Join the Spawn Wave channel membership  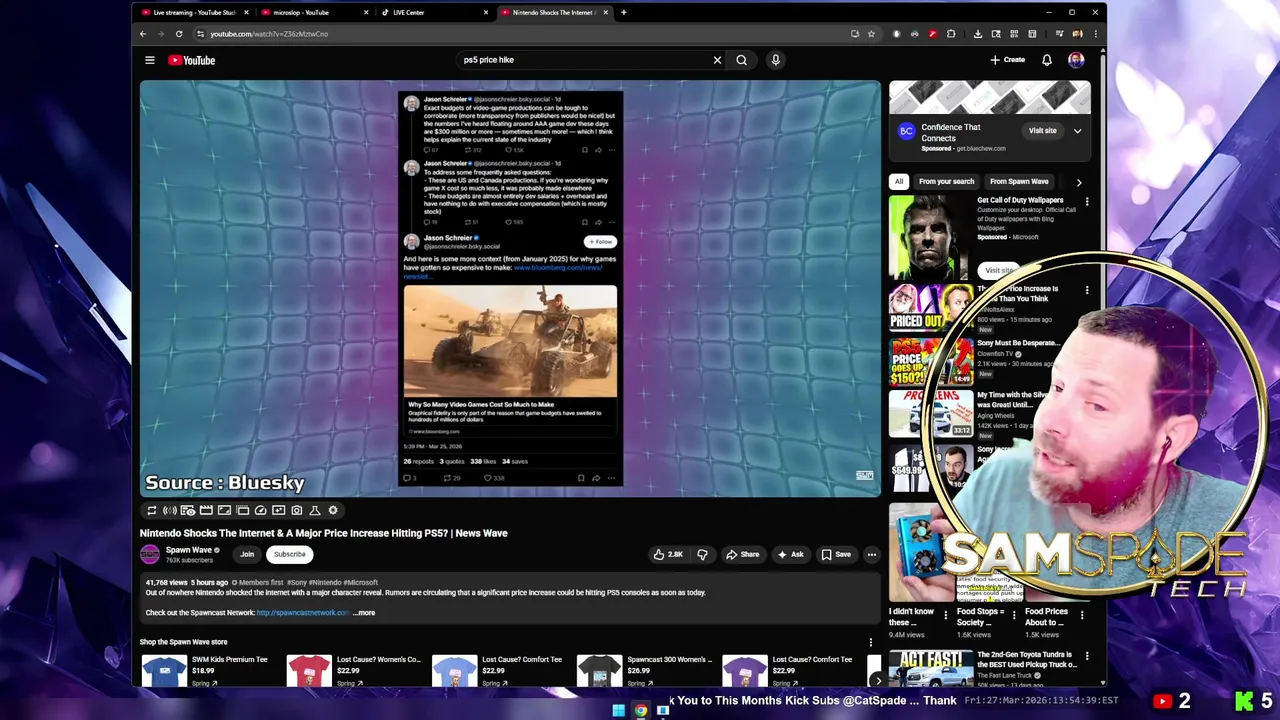[x=247, y=554]
